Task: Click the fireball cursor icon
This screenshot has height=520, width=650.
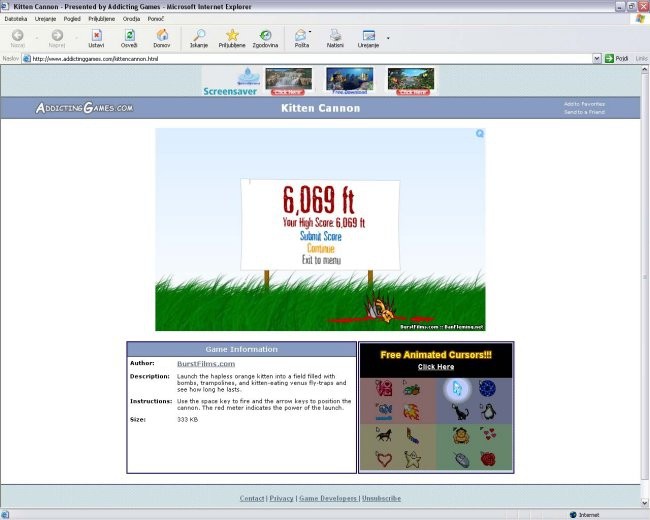Action: pos(412,412)
